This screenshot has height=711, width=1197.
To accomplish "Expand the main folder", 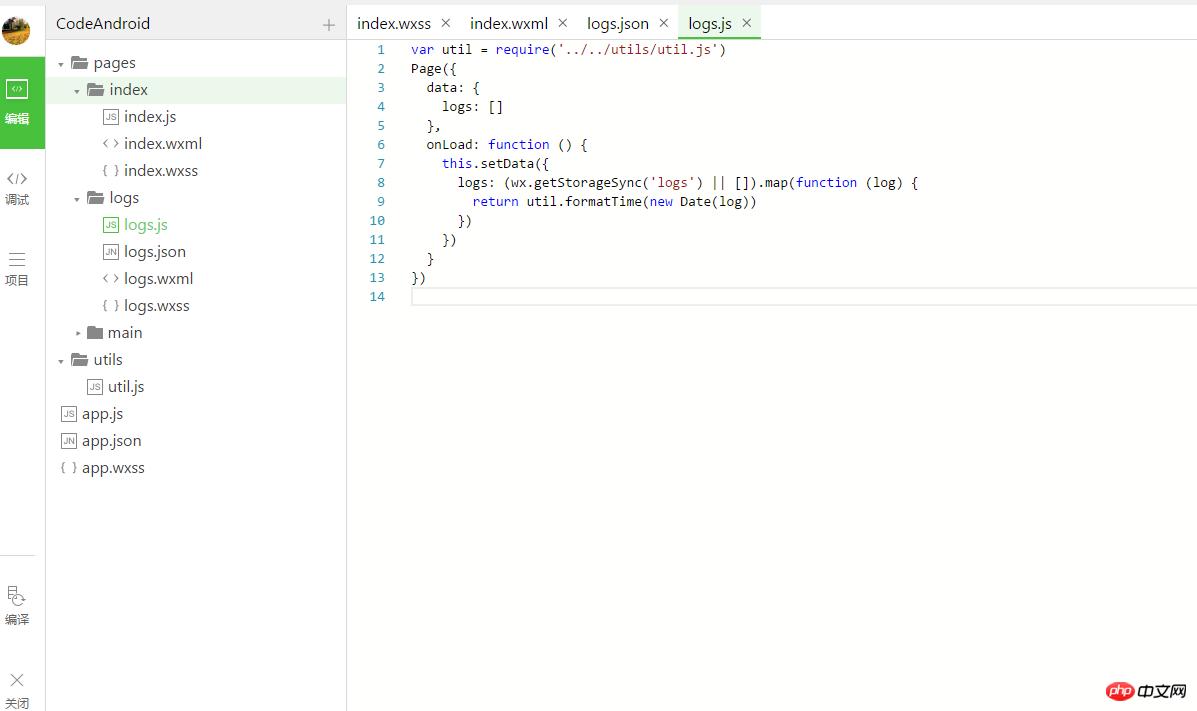I will pyautogui.click(x=78, y=333).
